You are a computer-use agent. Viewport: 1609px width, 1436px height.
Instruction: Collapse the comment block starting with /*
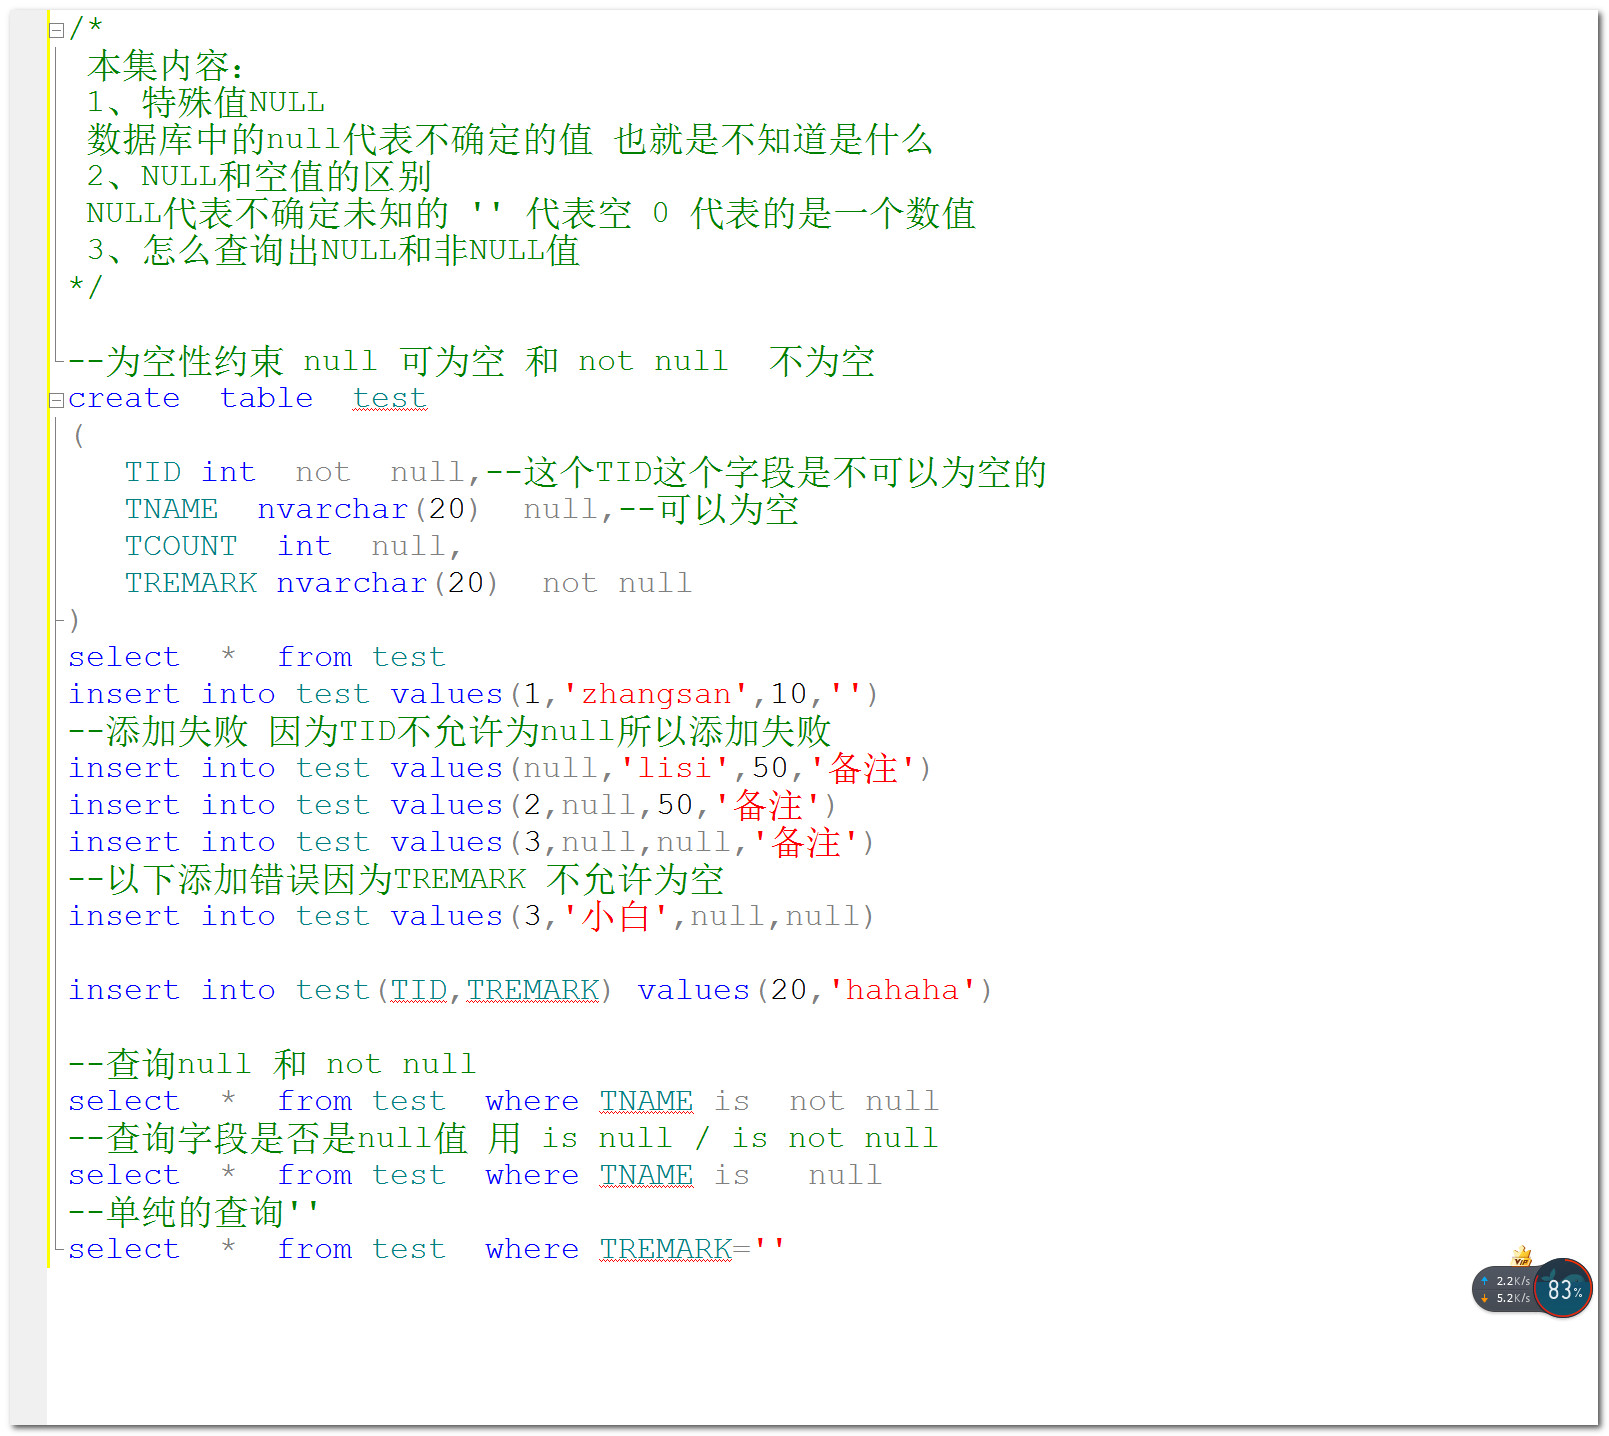tap(57, 31)
